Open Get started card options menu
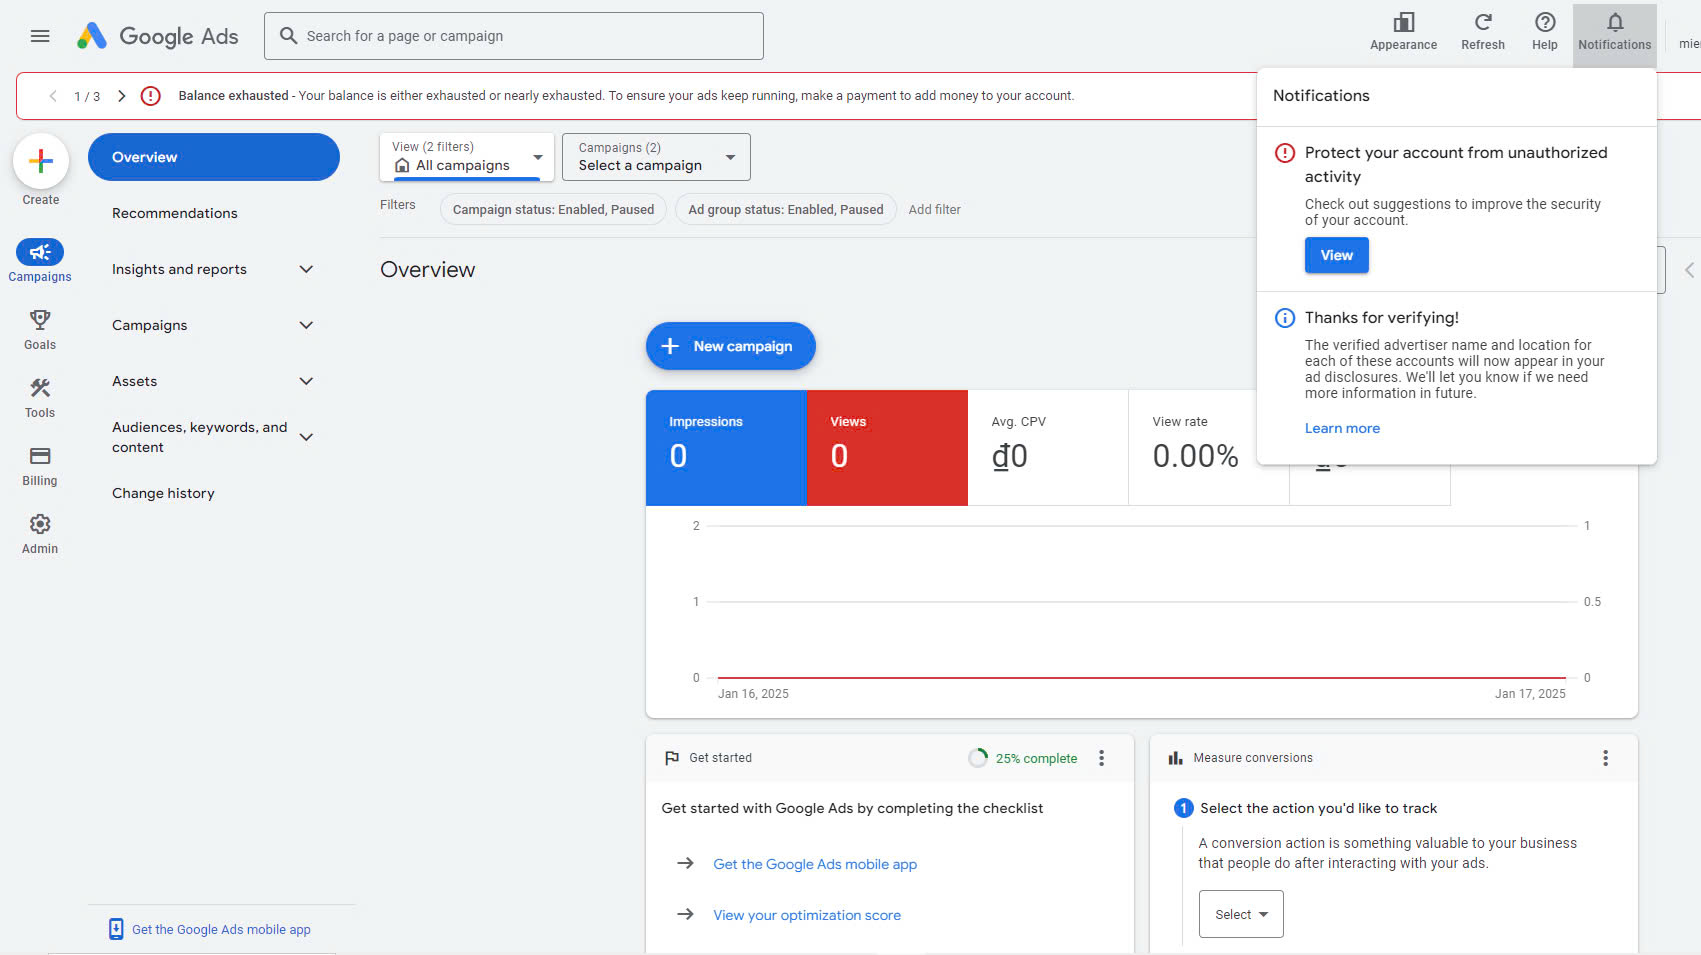This screenshot has width=1701, height=955. point(1102,758)
